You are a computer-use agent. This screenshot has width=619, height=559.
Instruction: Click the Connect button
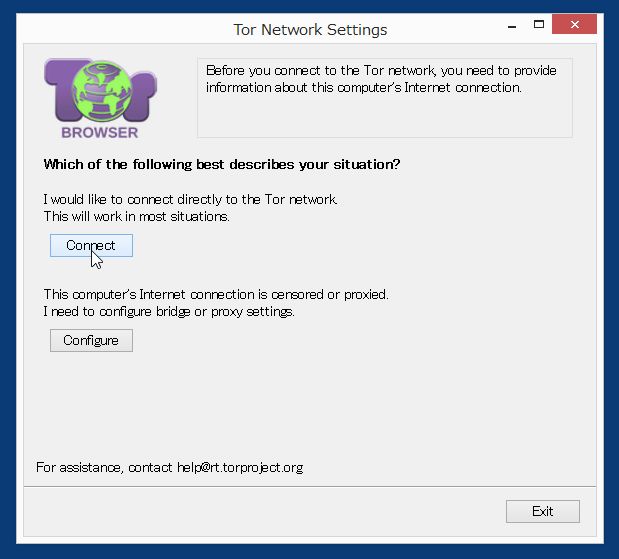tap(91, 246)
